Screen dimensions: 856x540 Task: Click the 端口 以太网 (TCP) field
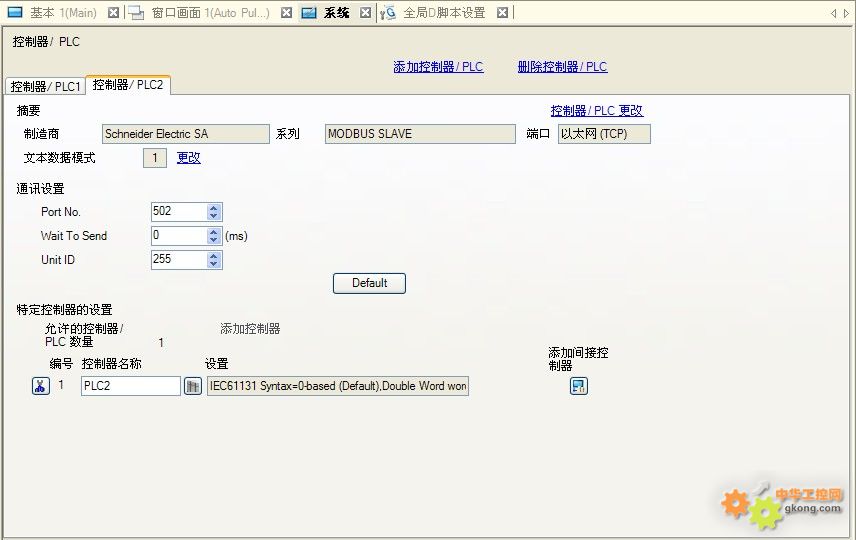(x=604, y=134)
